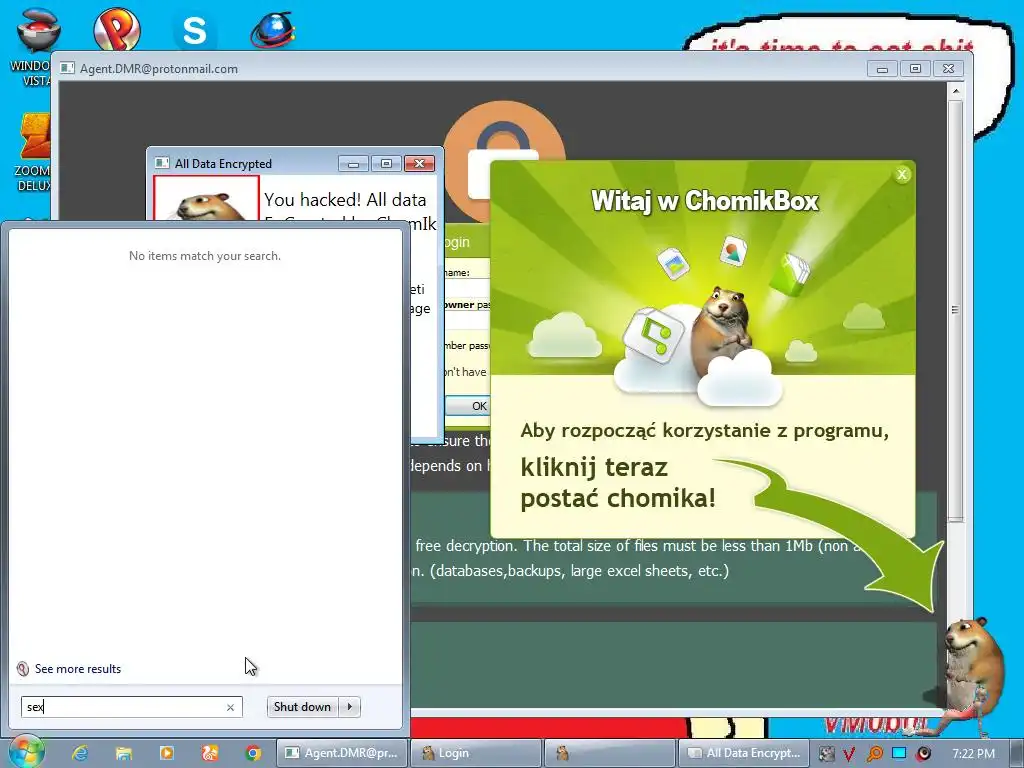Open the blue globe desktop icon
Viewport: 1024px width, 768px height.
(272, 30)
